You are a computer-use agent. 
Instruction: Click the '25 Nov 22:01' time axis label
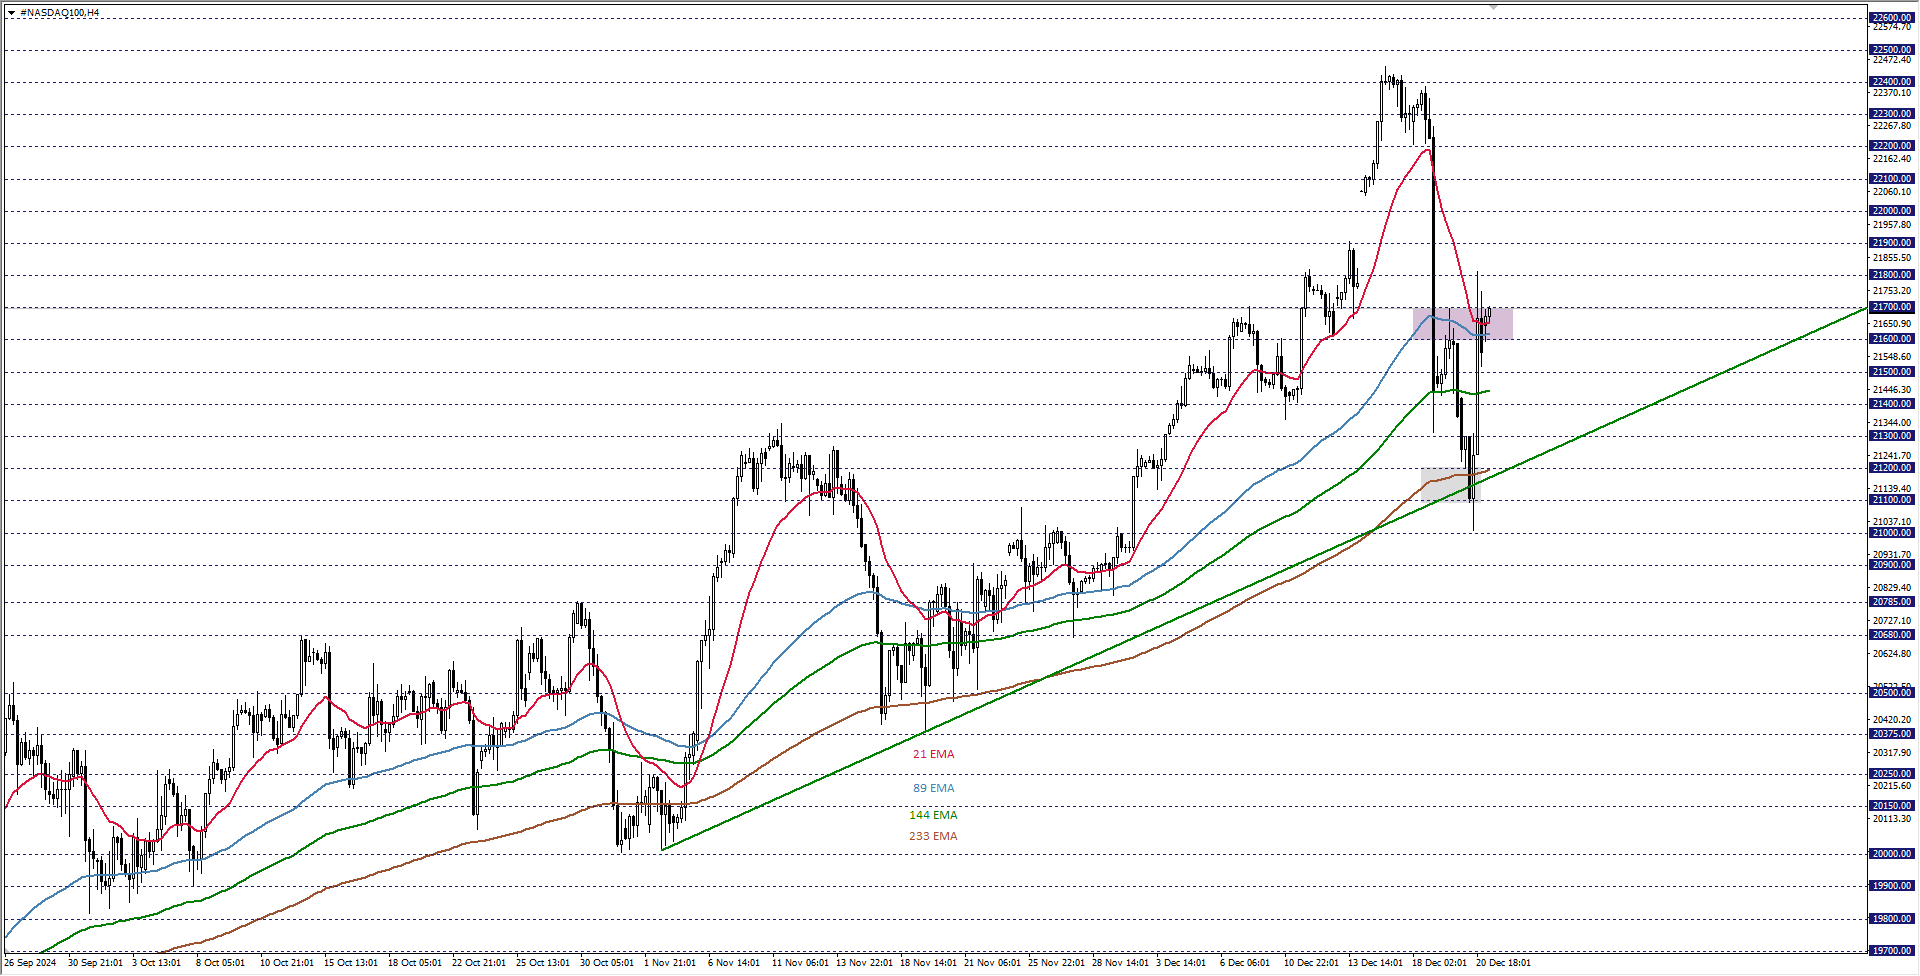(1056, 963)
